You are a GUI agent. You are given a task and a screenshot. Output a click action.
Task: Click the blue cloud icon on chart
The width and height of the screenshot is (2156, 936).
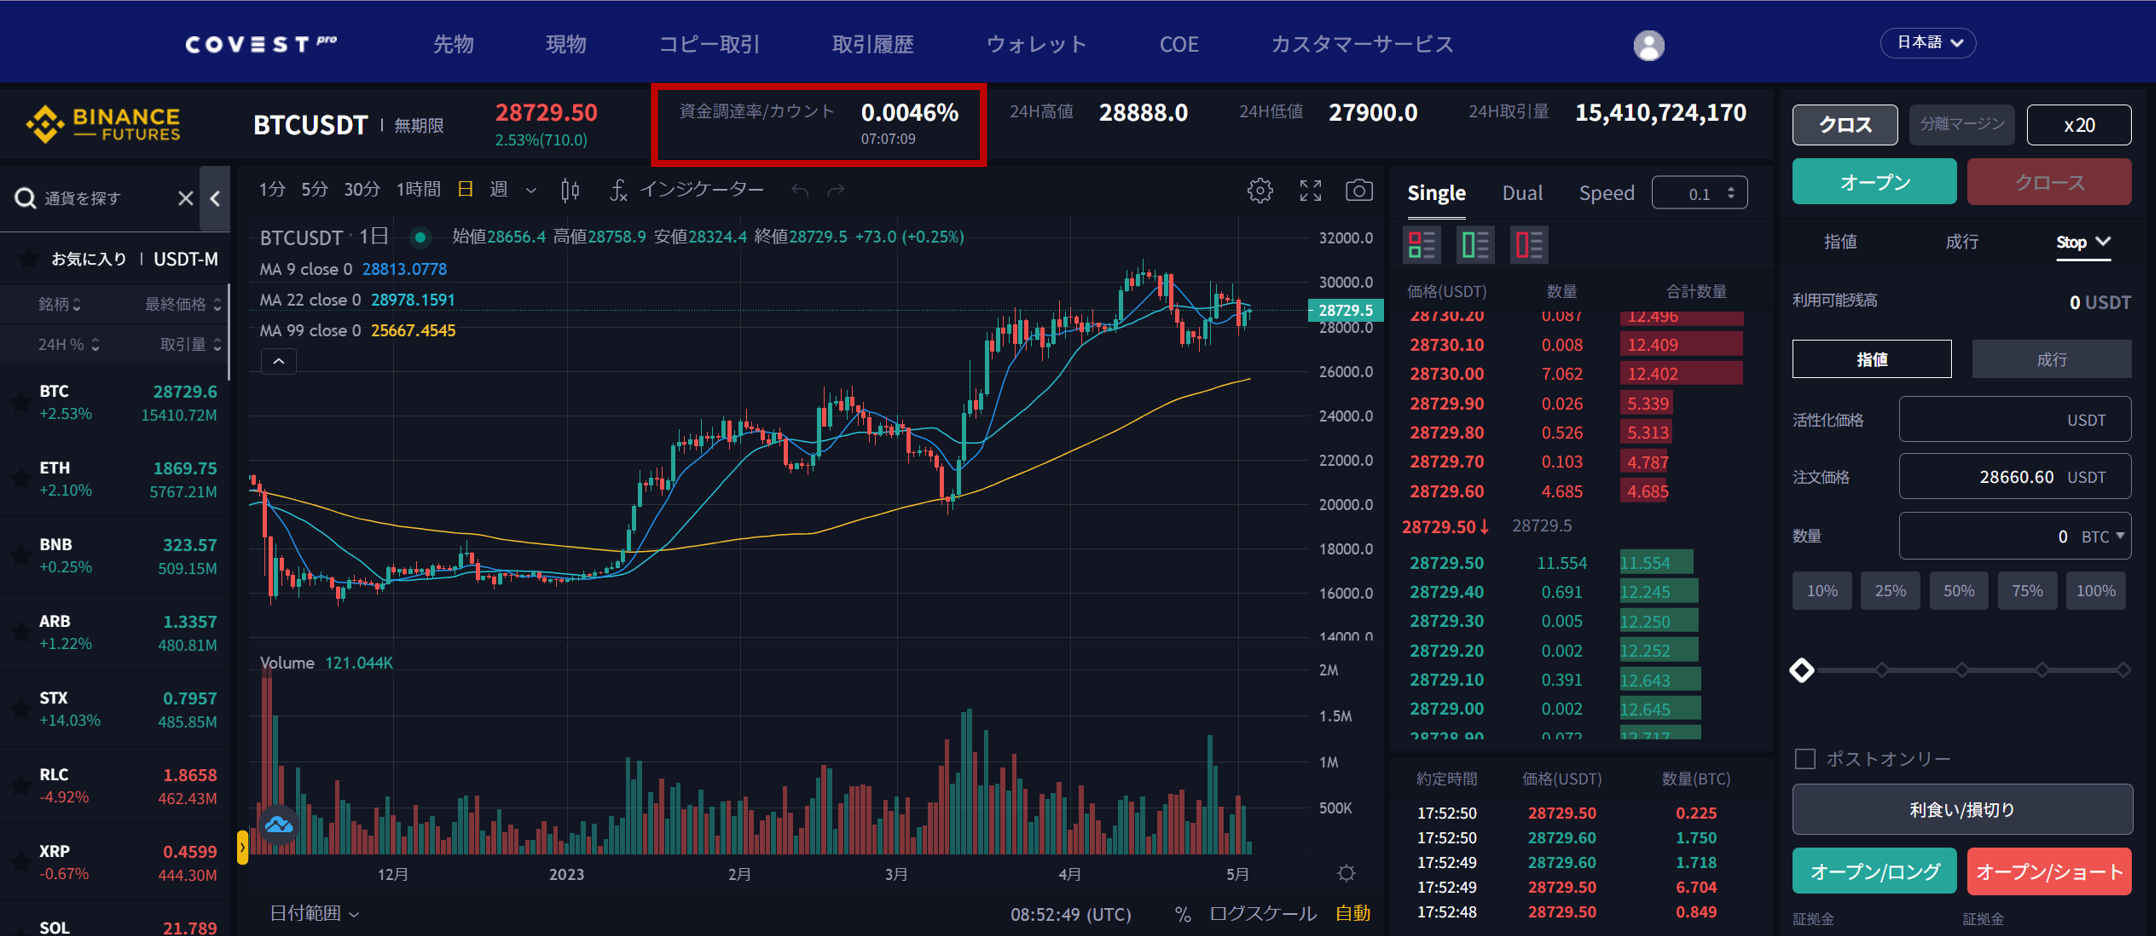(279, 825)
